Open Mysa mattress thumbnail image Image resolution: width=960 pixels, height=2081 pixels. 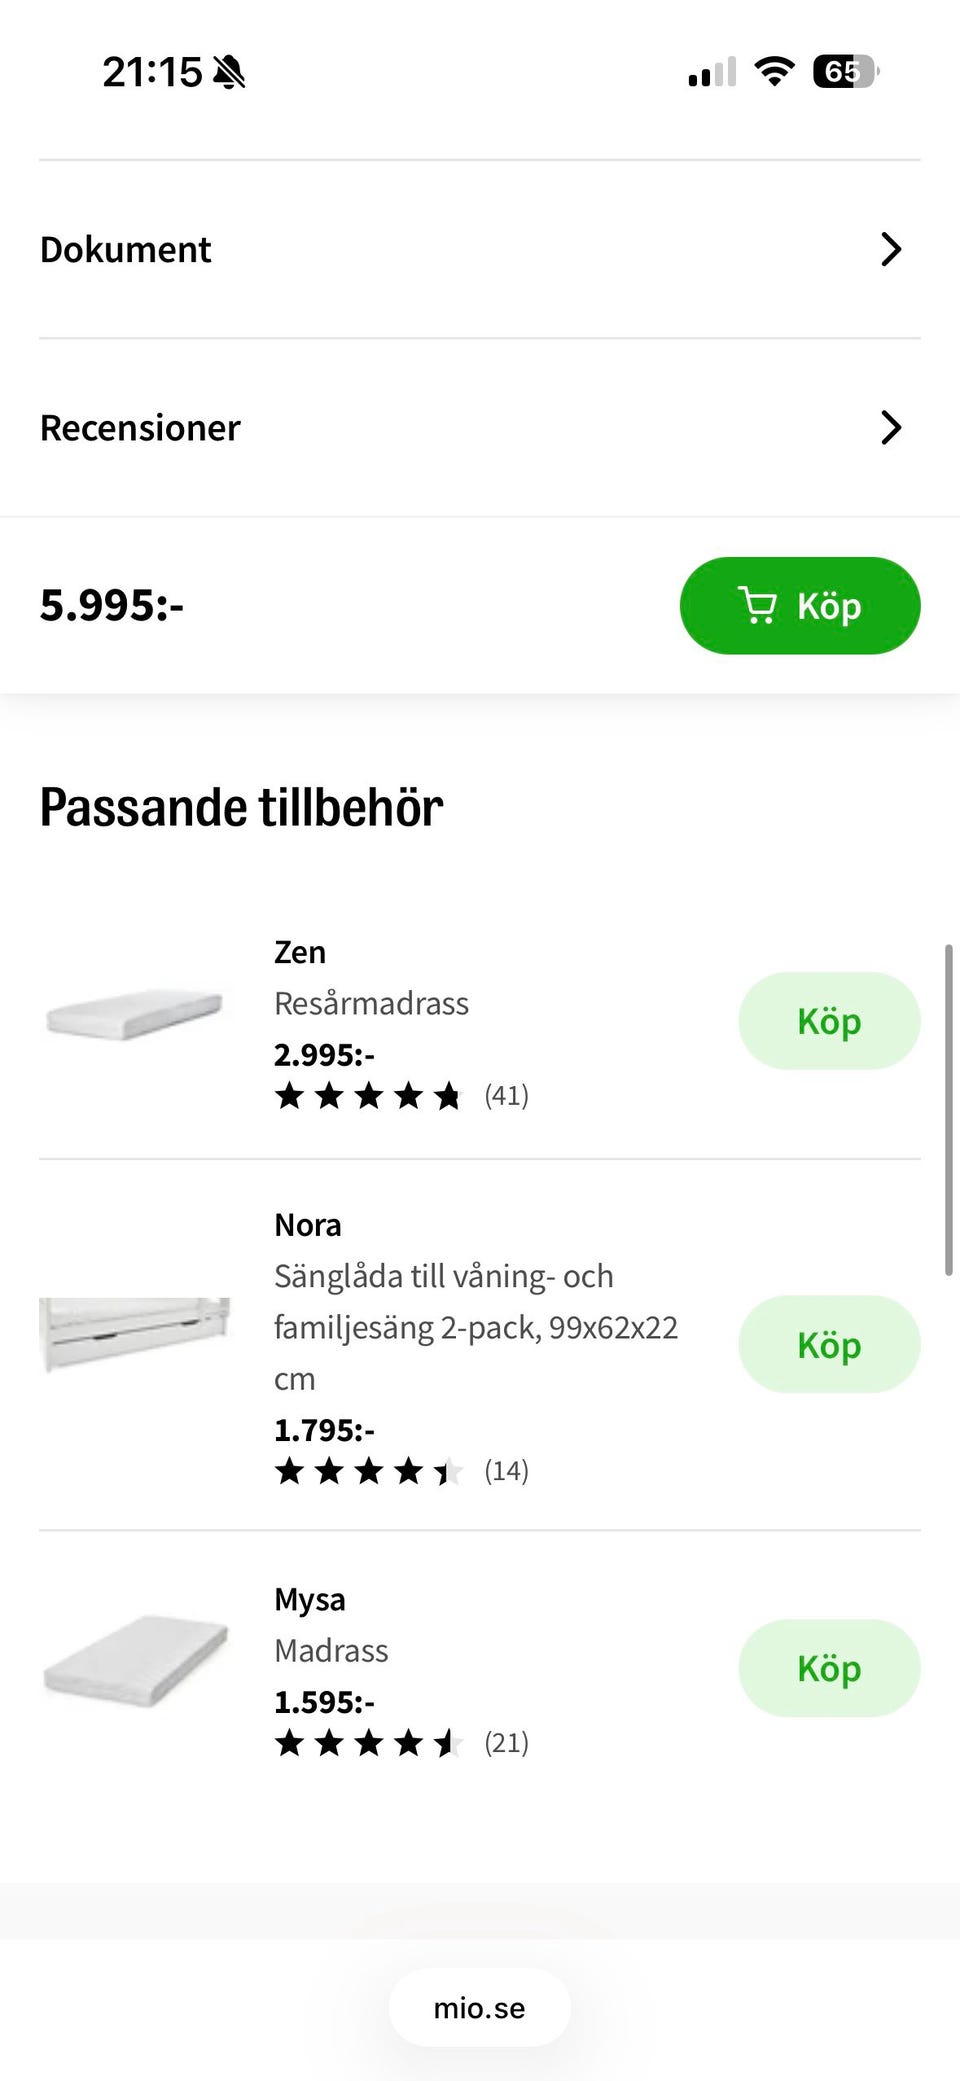[x=135, y=1660]
